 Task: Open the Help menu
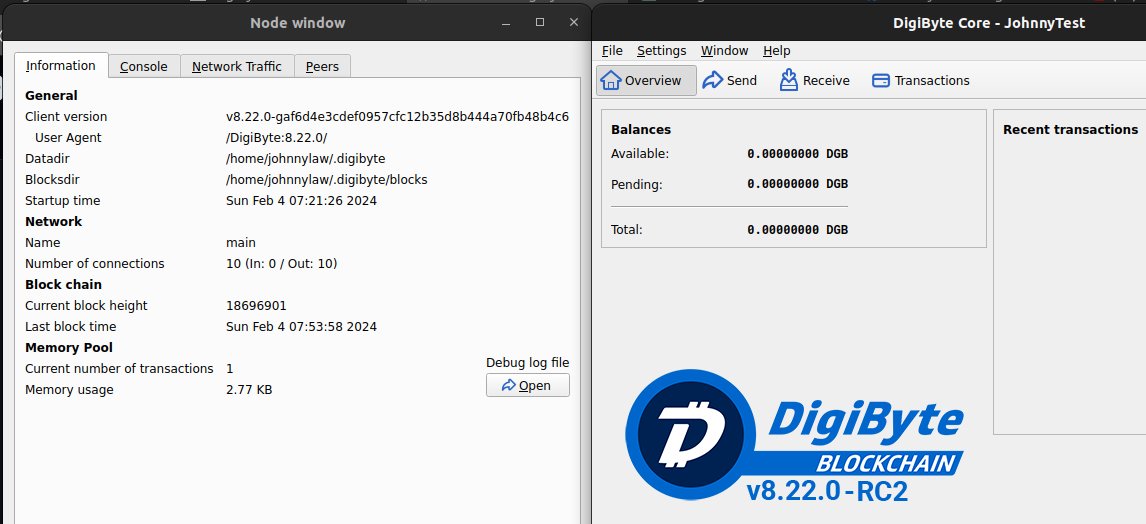point(776,50)
